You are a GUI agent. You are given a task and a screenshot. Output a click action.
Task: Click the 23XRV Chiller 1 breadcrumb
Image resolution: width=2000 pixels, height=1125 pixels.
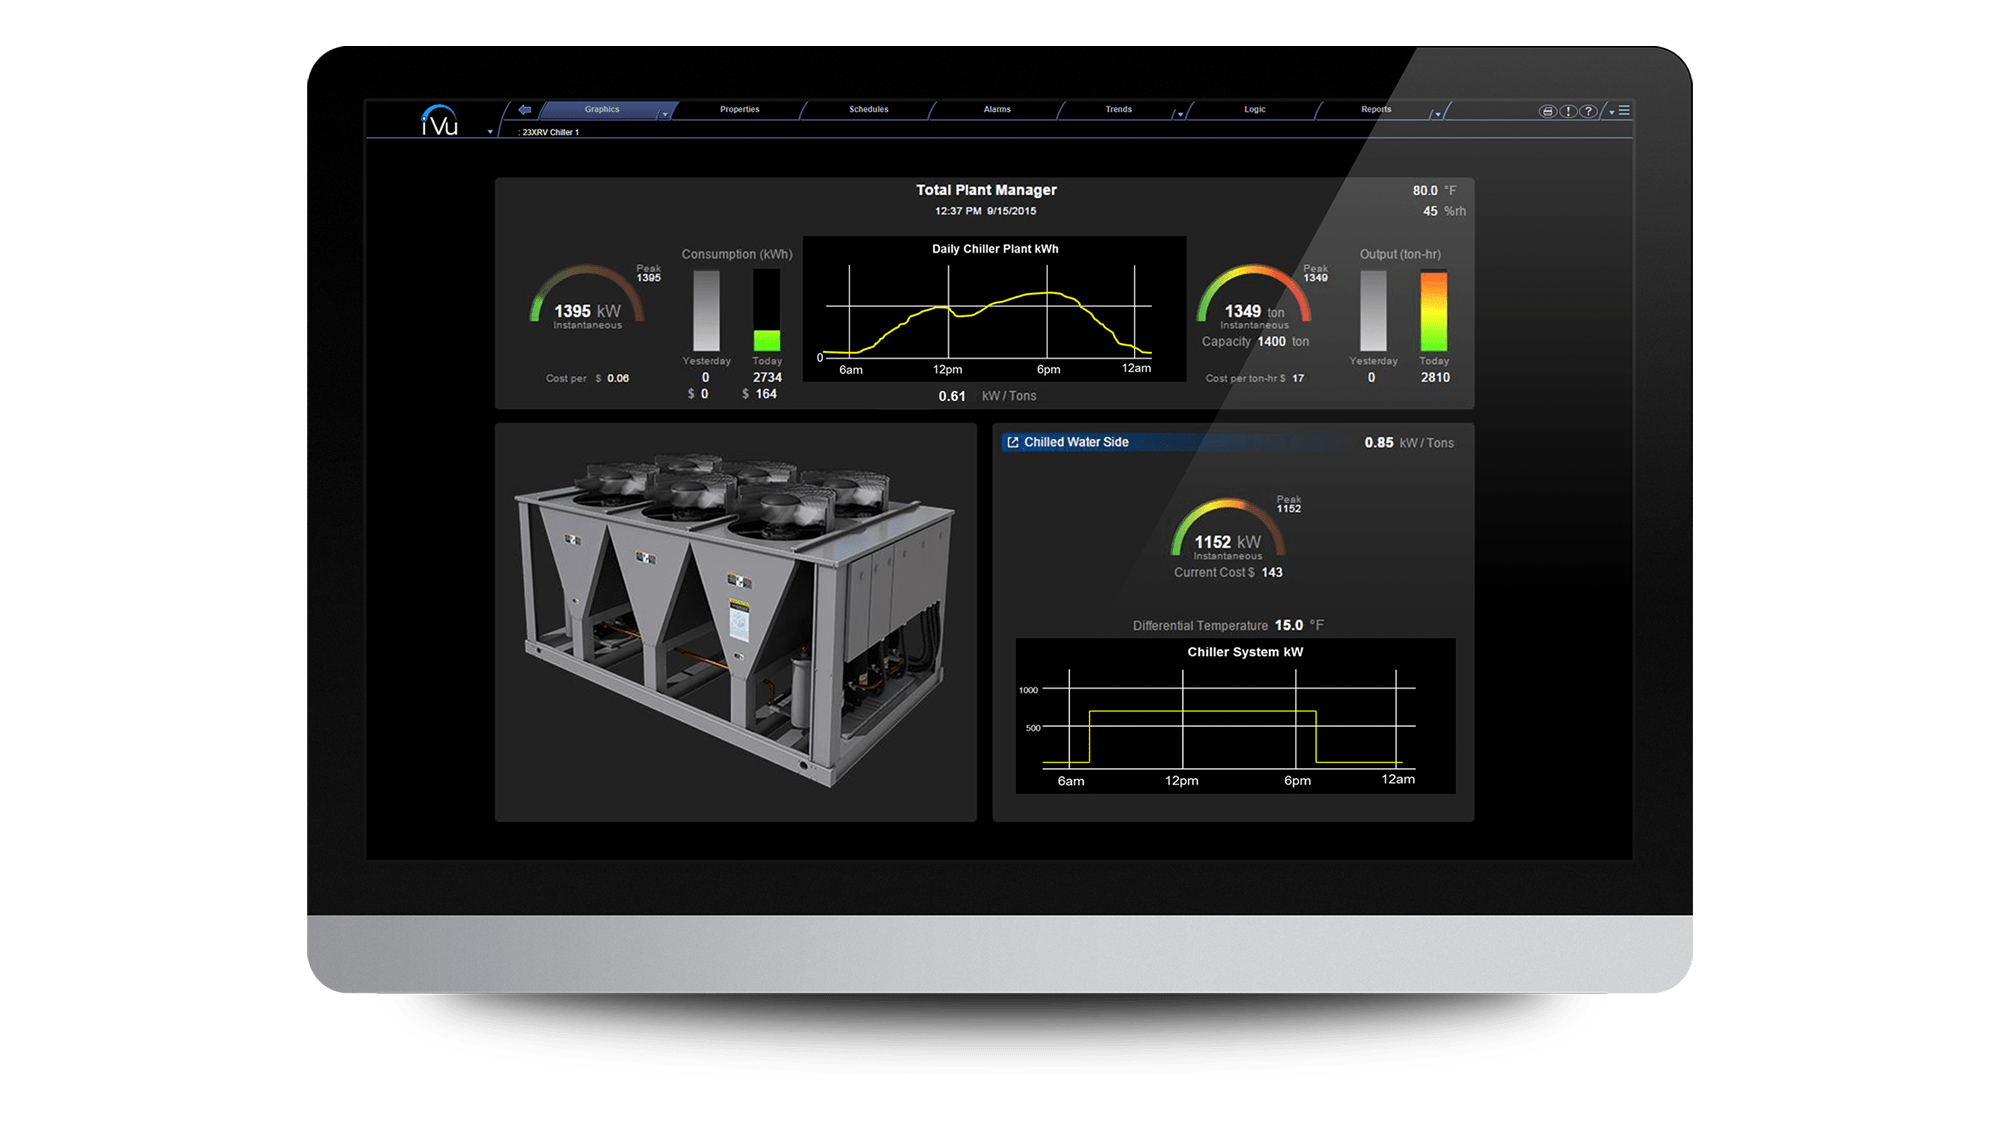pyautogui.click(x=550, y=132)
